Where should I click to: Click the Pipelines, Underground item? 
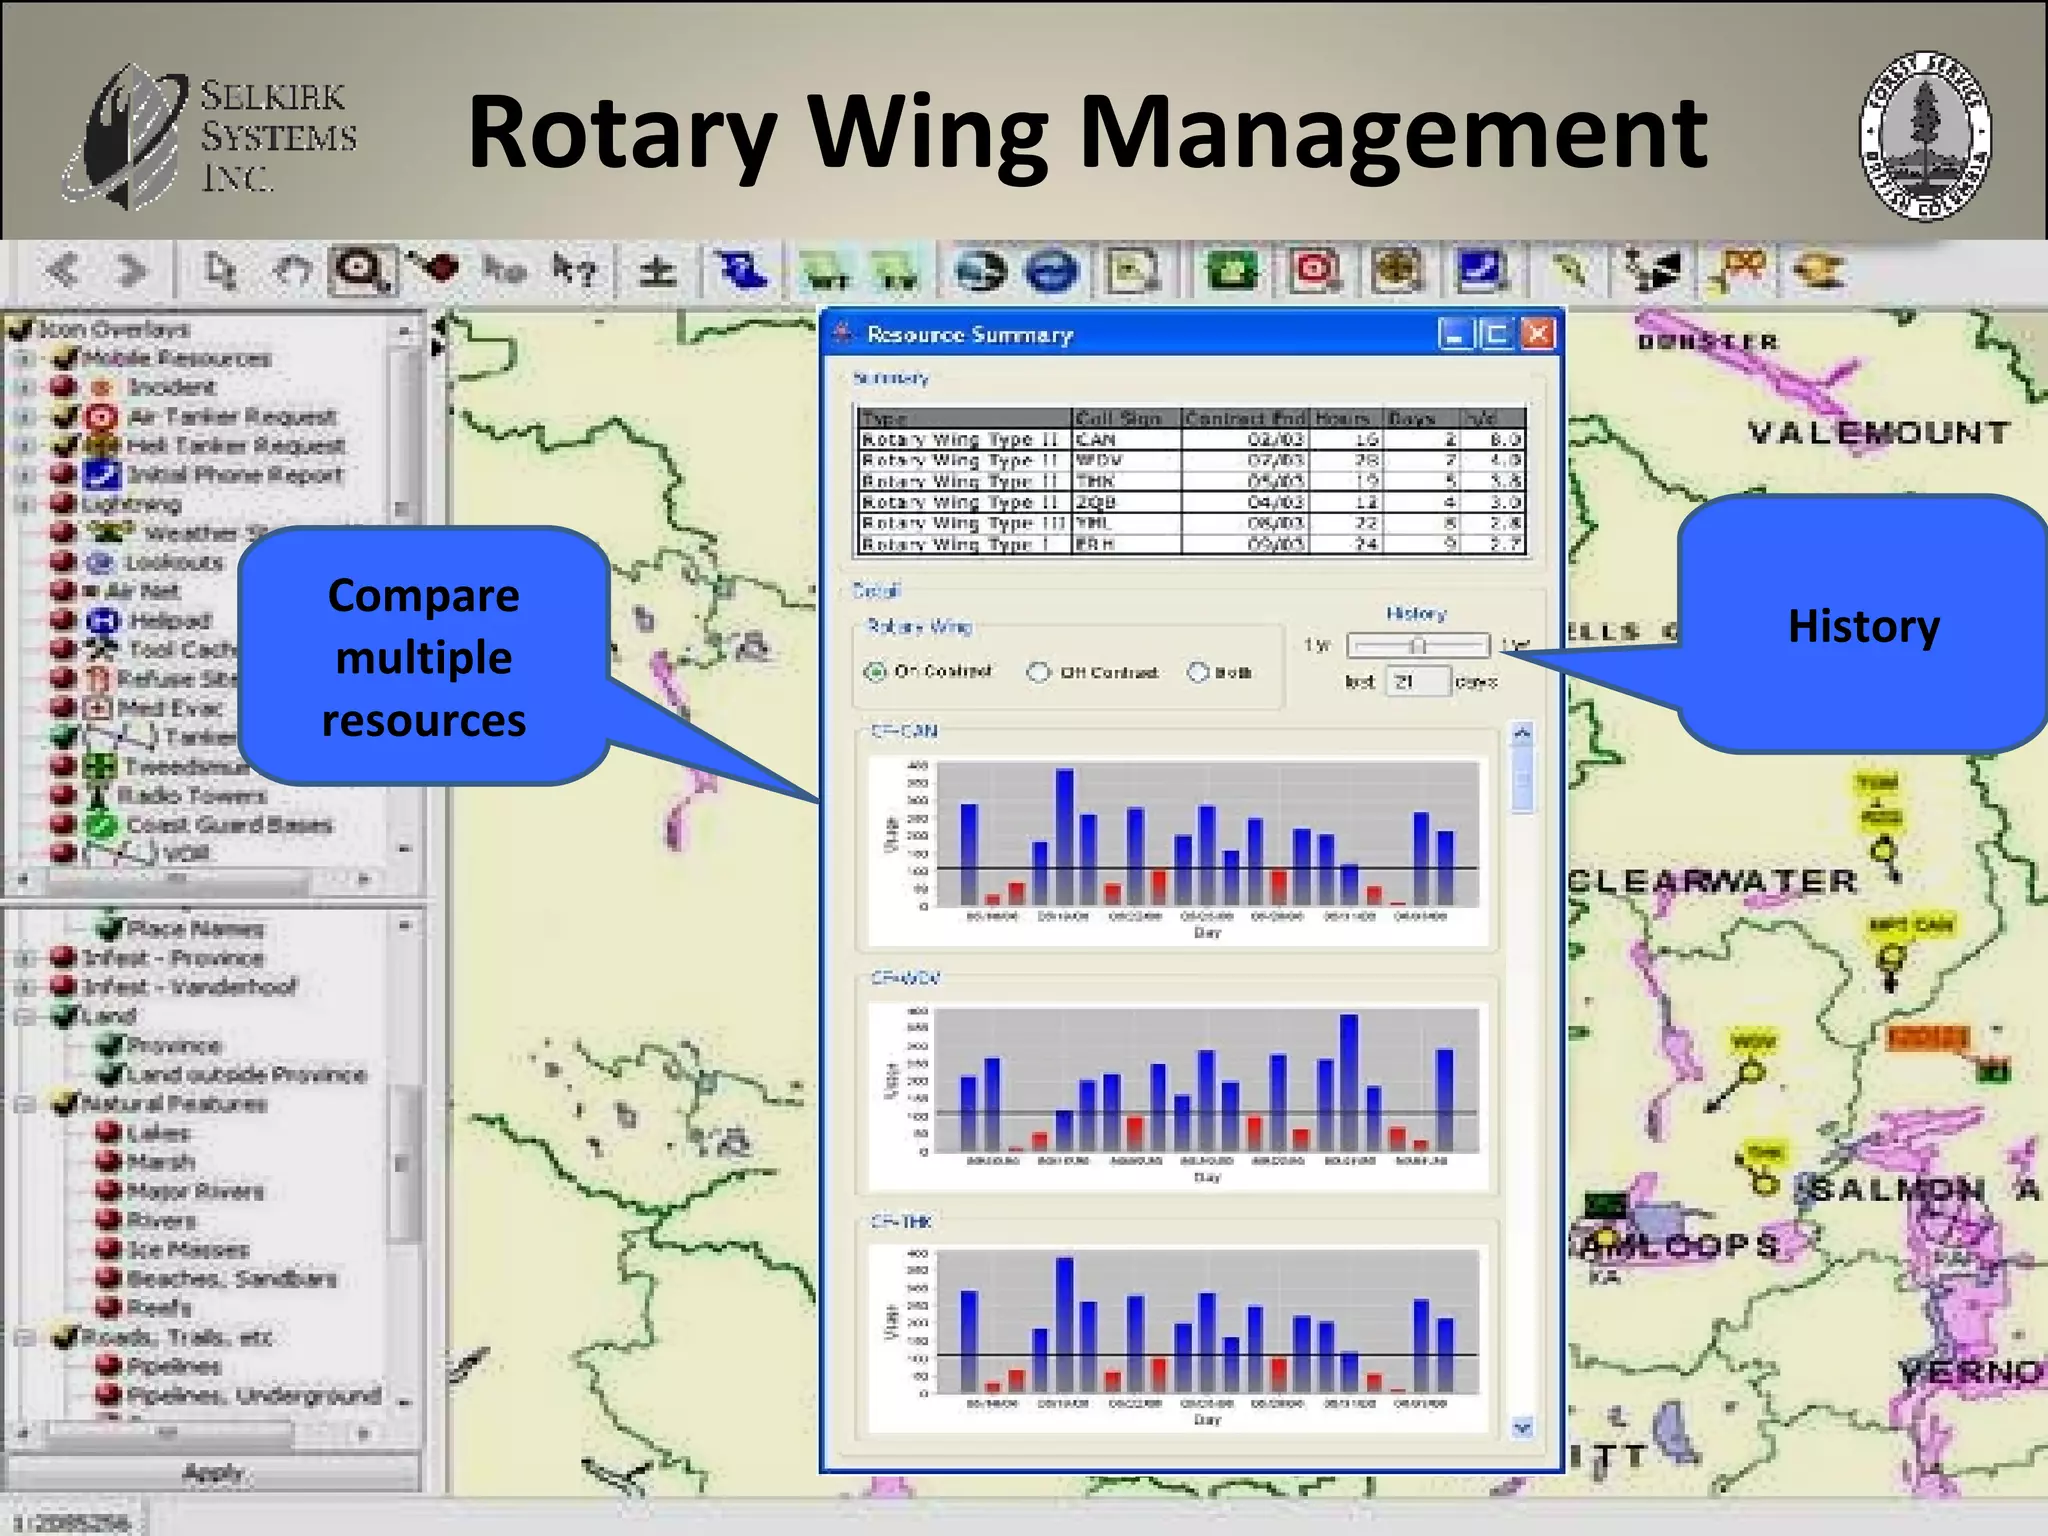[253, 1395]
